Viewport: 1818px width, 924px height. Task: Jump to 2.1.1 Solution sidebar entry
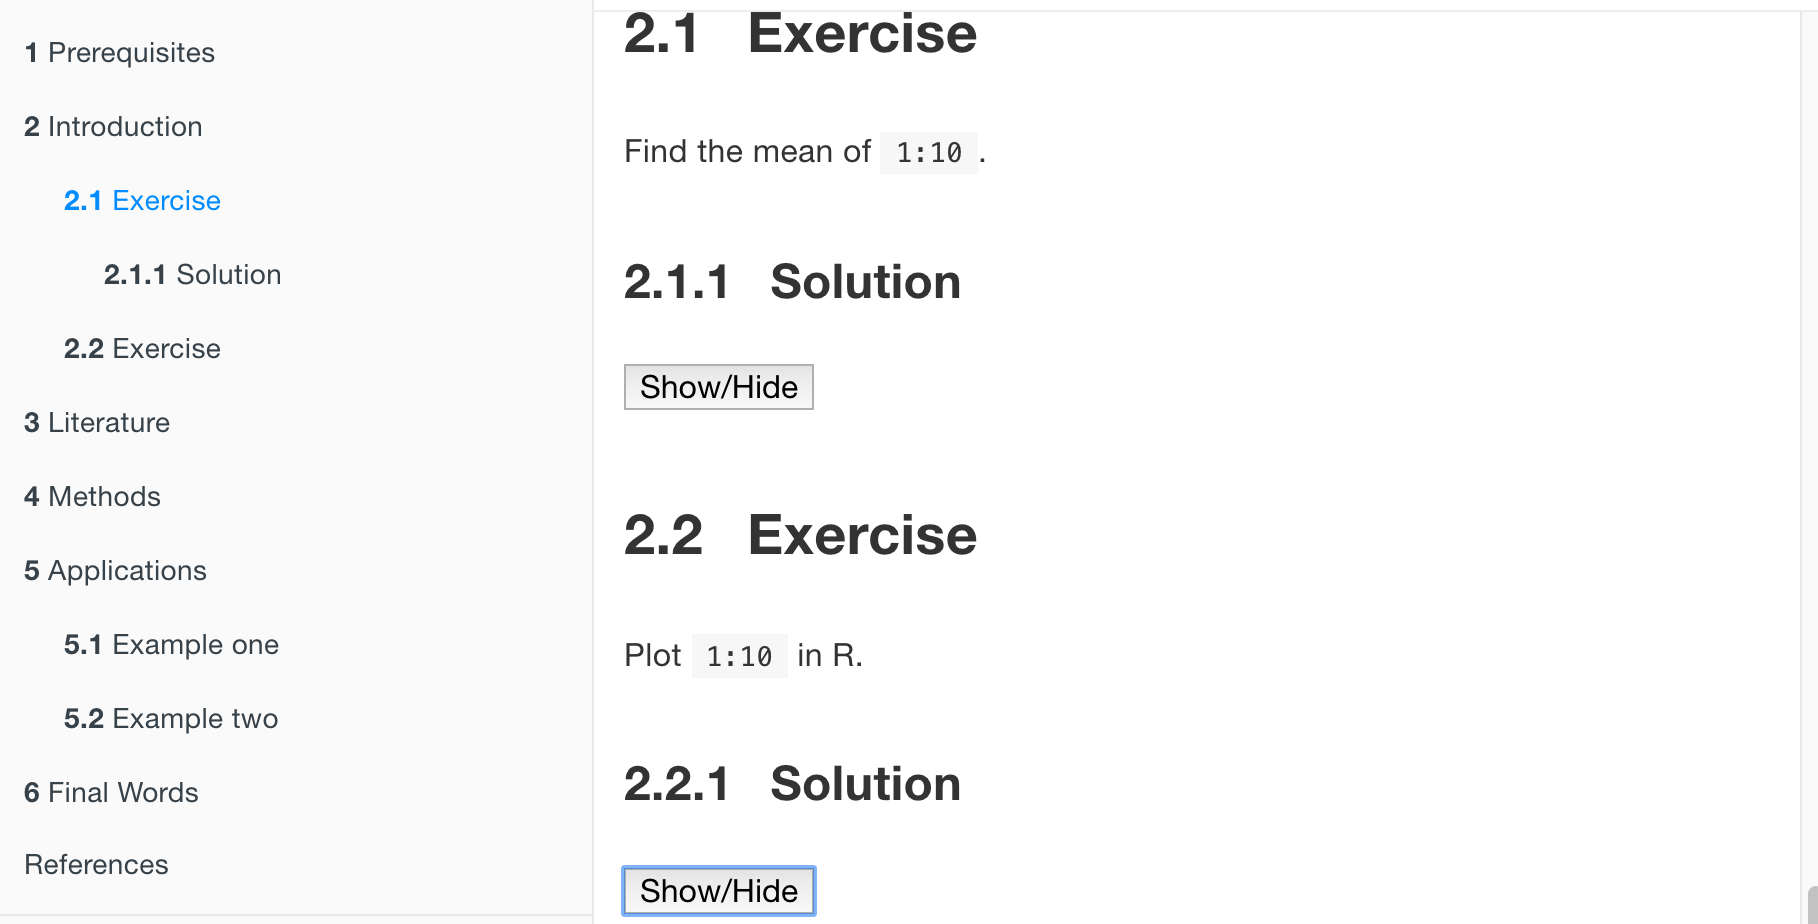coord(192,275)
